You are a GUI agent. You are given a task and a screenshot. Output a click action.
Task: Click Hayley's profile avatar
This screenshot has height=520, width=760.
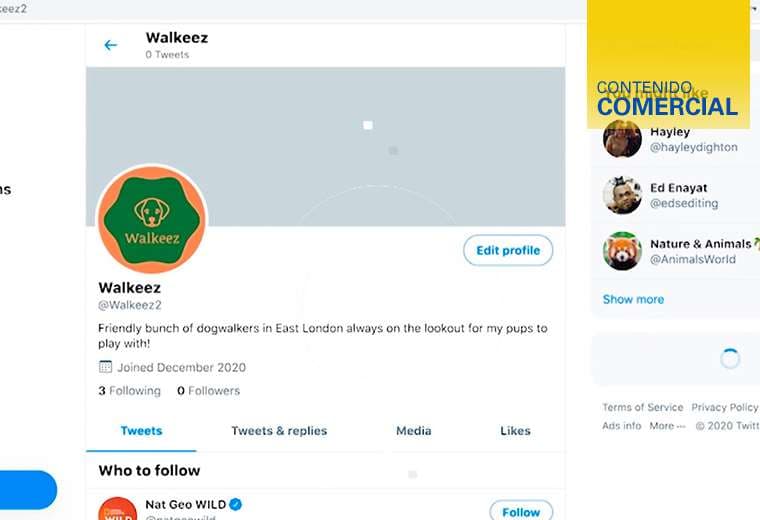(x=622, y=139)
